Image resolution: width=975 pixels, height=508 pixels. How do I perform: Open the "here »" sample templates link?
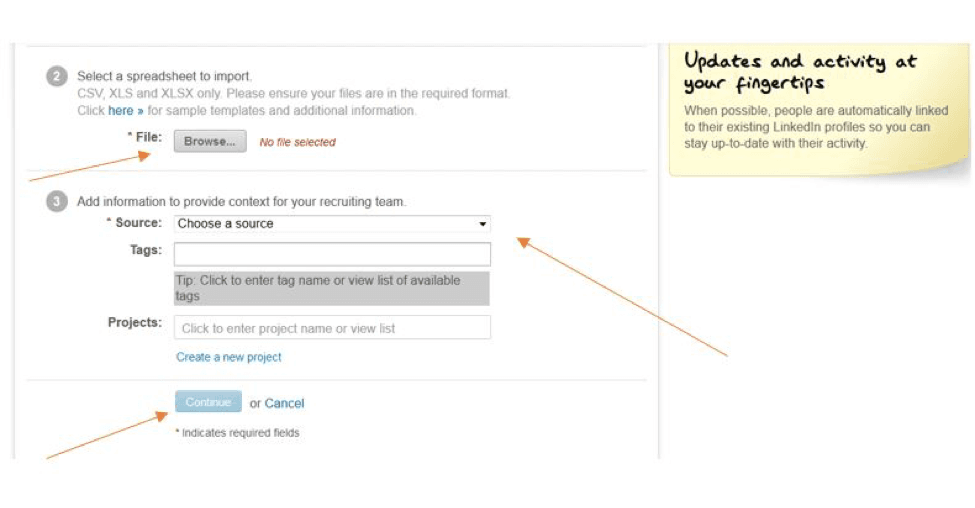point(126,111)
